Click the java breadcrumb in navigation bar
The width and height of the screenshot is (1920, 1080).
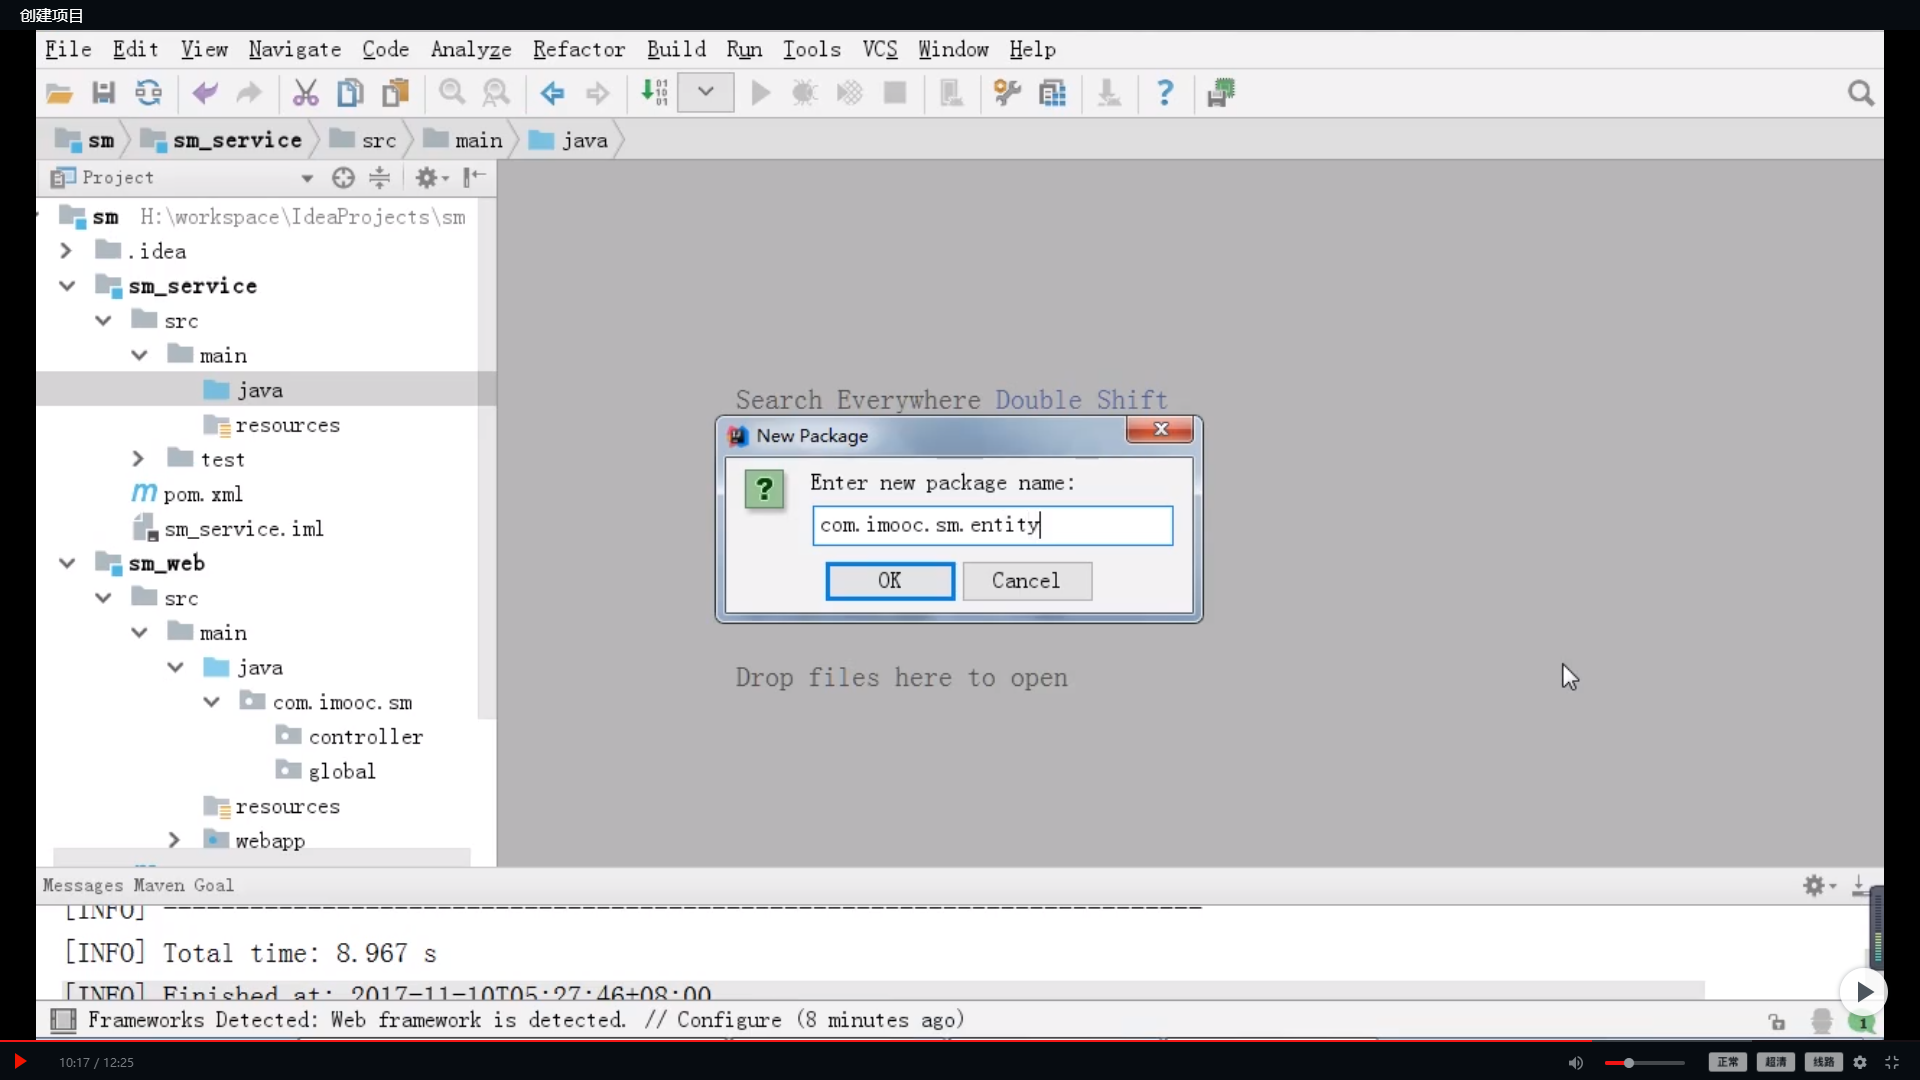[x=569, y=140]
